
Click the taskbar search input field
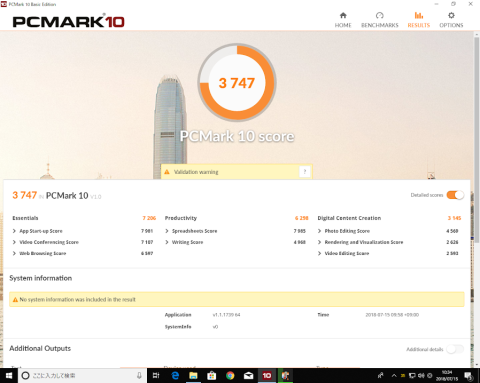(82, 376)
